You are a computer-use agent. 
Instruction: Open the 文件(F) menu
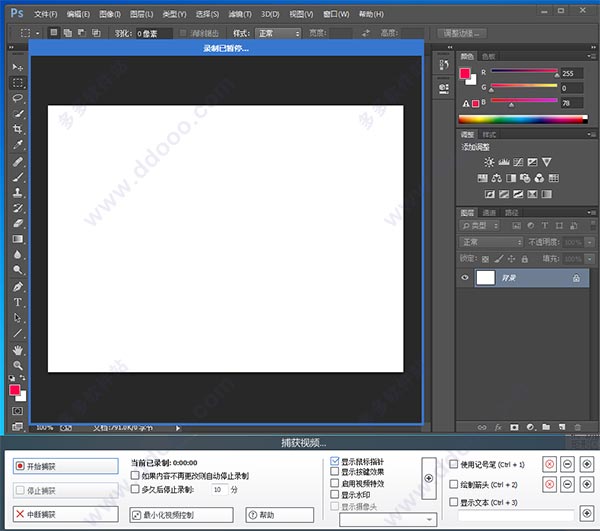pyautogui.click(x=46, y=14)
